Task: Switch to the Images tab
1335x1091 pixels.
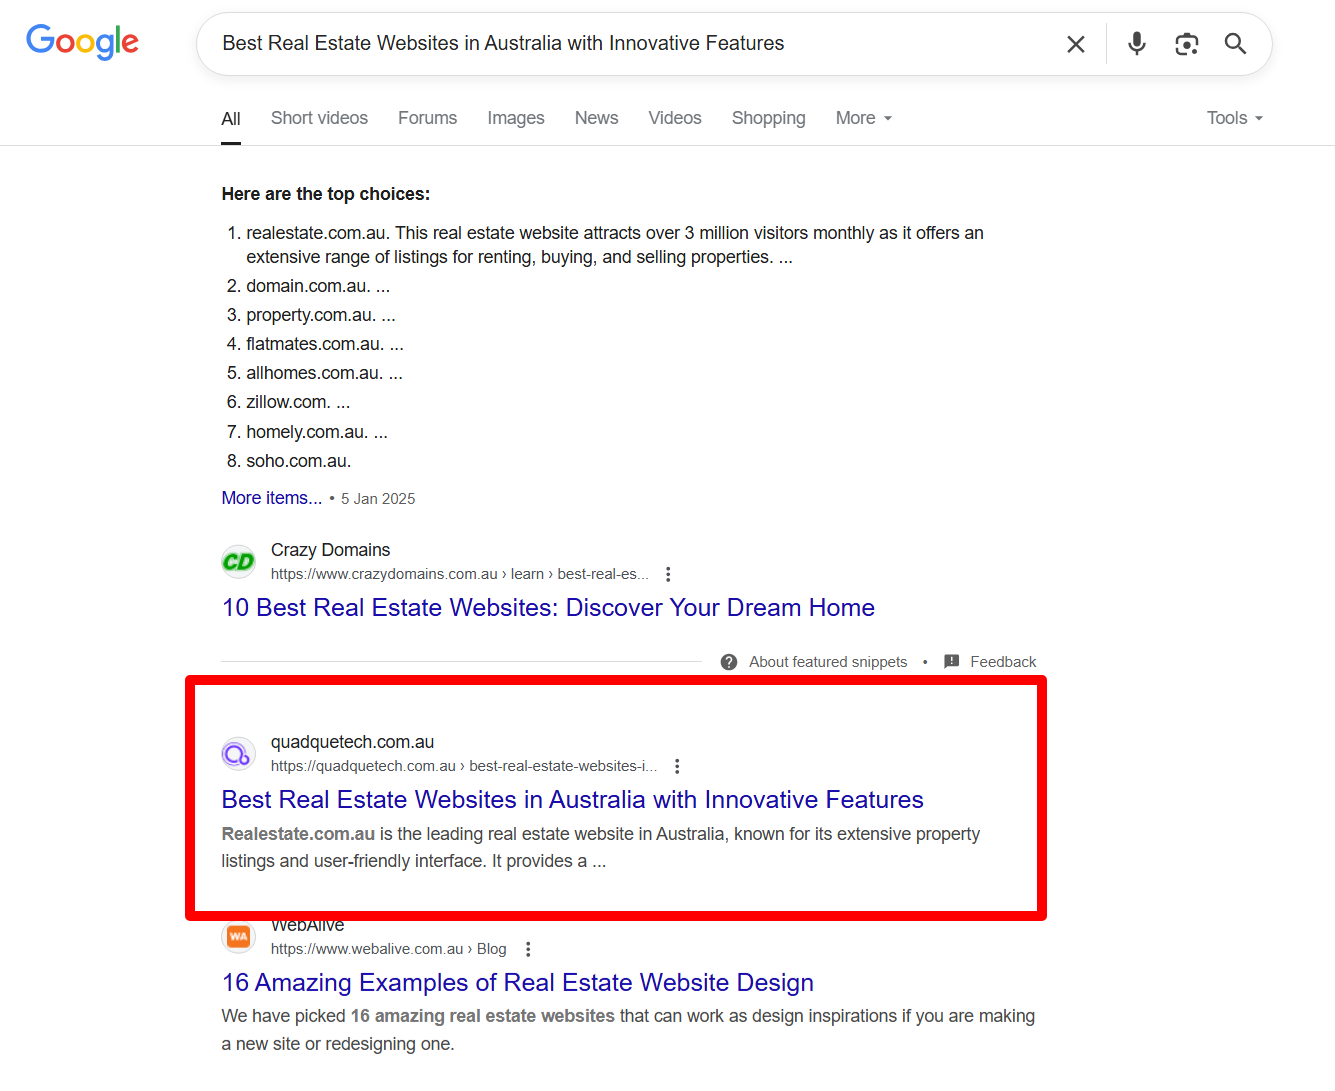Action: coord(515,118)
